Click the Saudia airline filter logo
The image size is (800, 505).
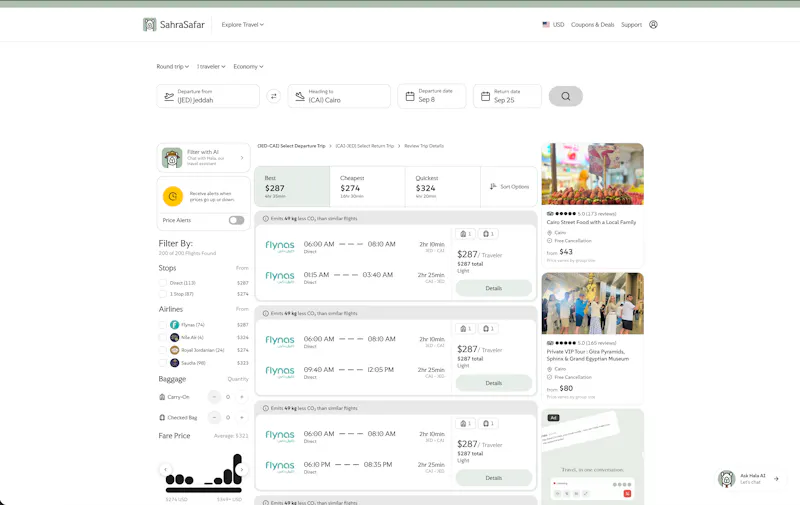(x=174, y=363)
